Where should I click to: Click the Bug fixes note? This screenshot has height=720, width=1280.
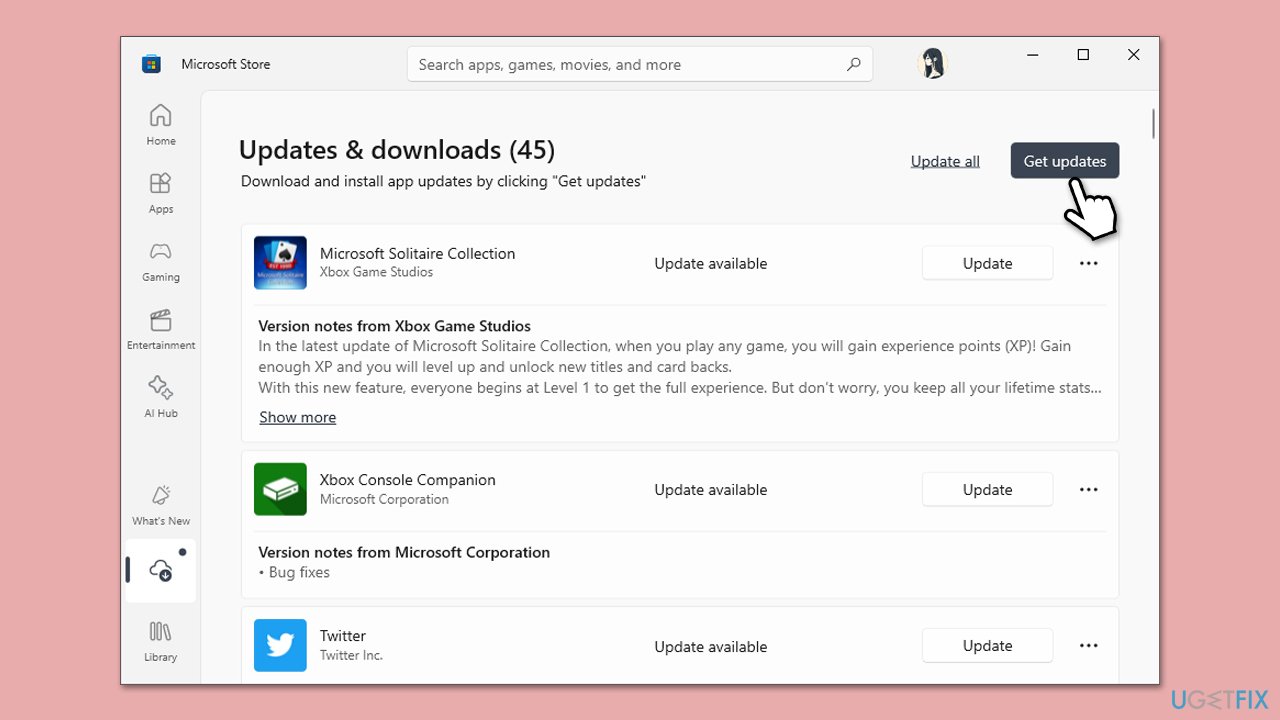click(x=294, y=572)
